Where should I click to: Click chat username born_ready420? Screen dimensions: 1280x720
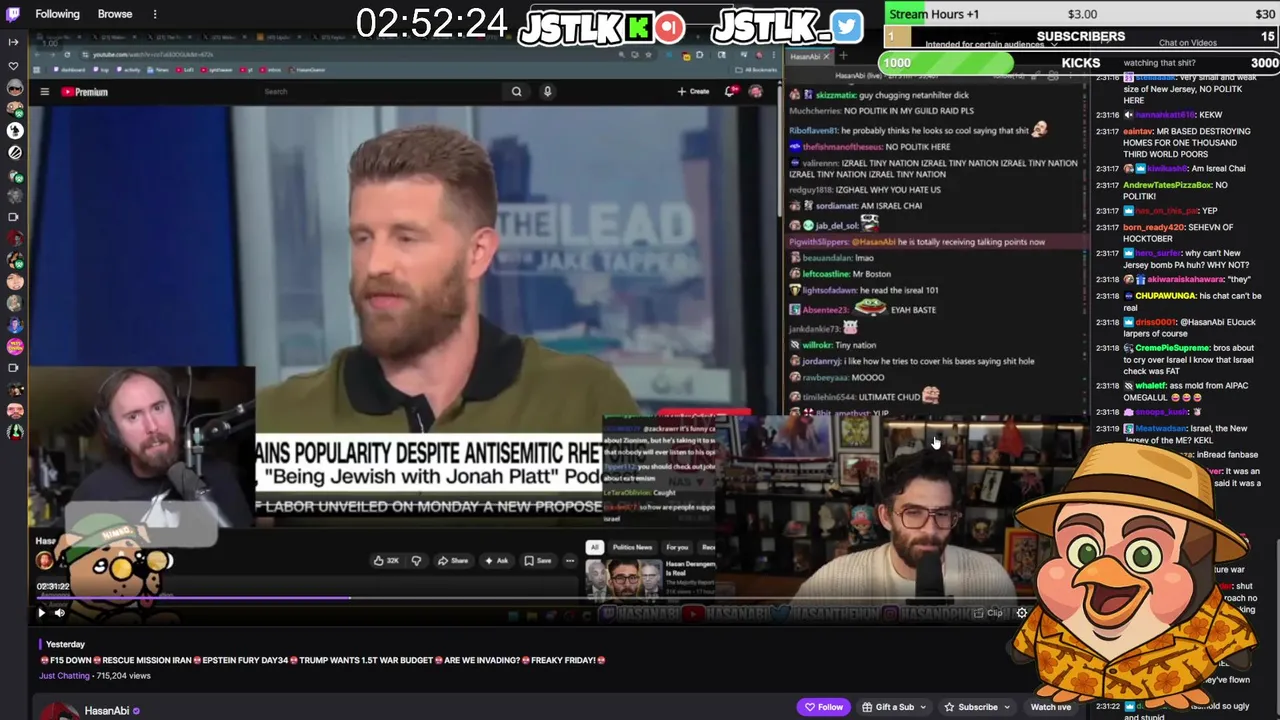(1152, 227)
